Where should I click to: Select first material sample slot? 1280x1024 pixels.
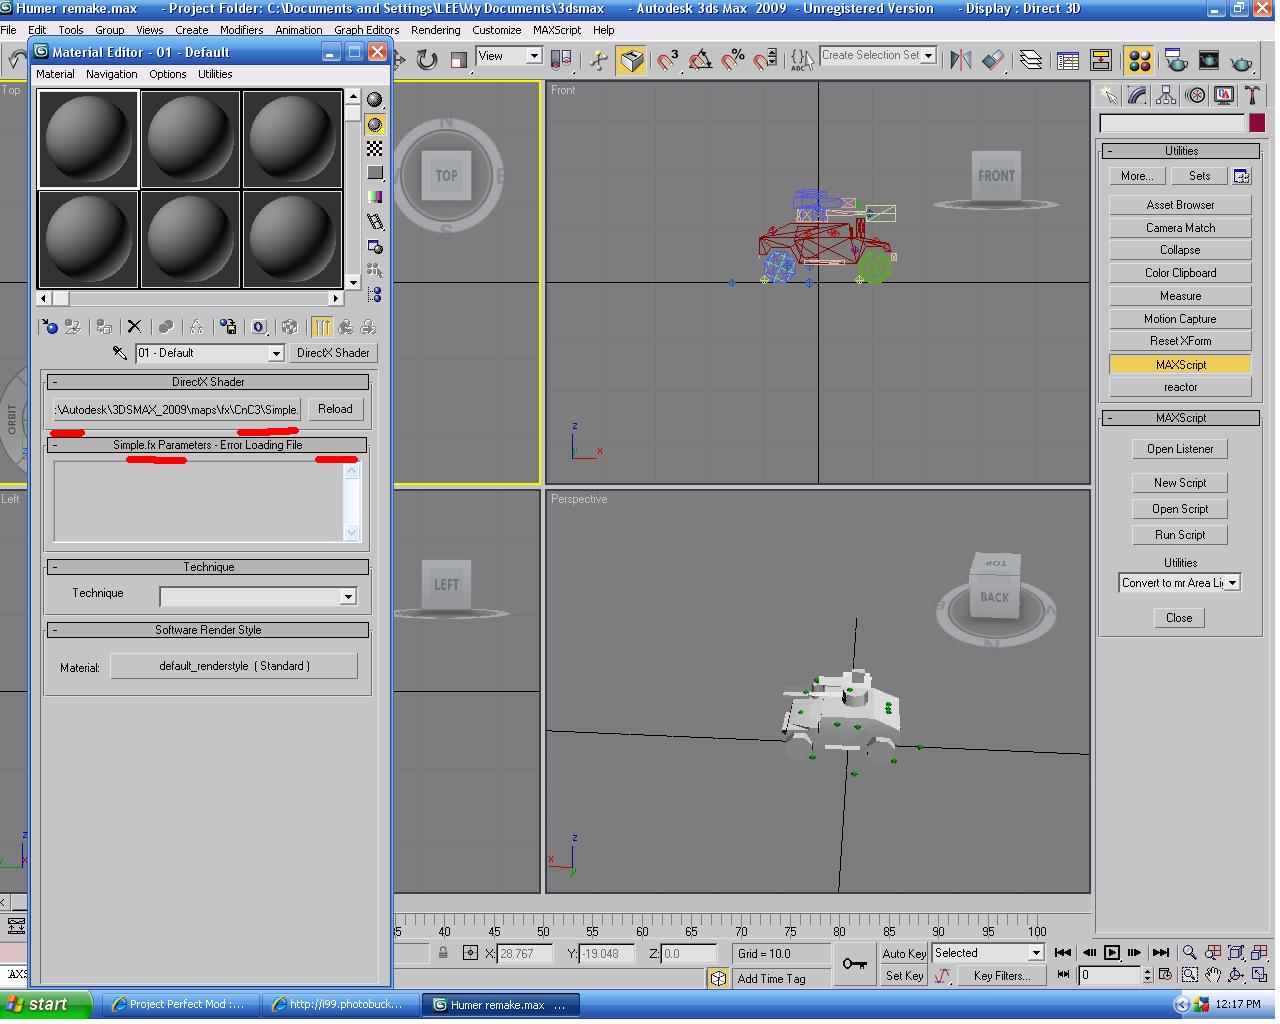coord(88,139)
